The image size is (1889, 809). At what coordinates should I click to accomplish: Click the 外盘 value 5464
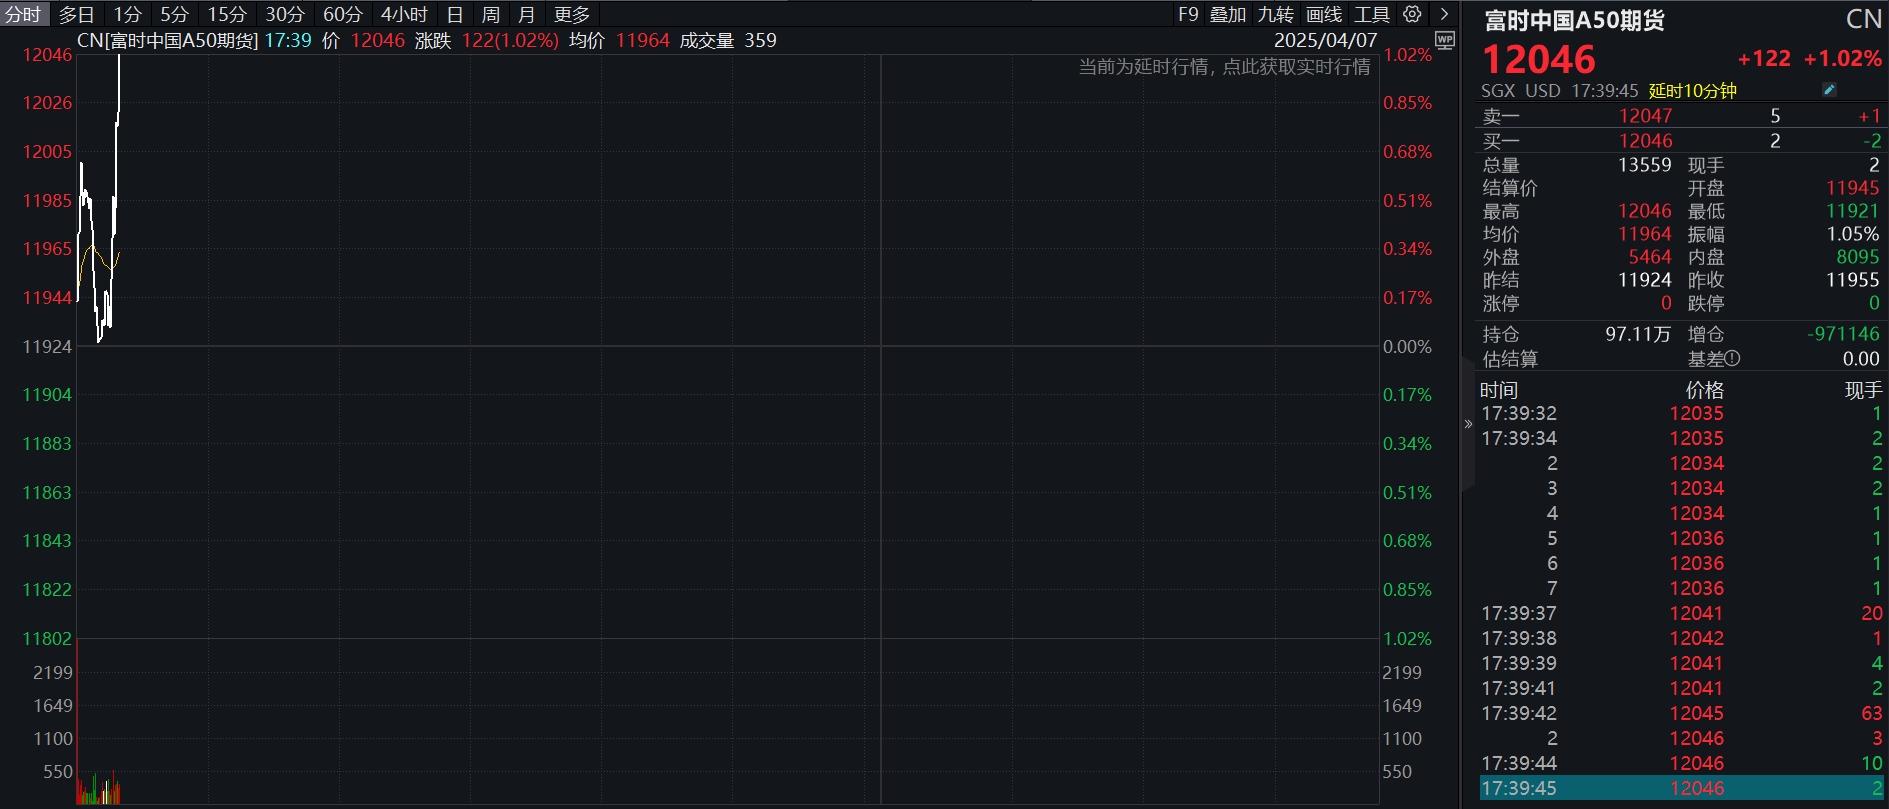point(1650,257)
